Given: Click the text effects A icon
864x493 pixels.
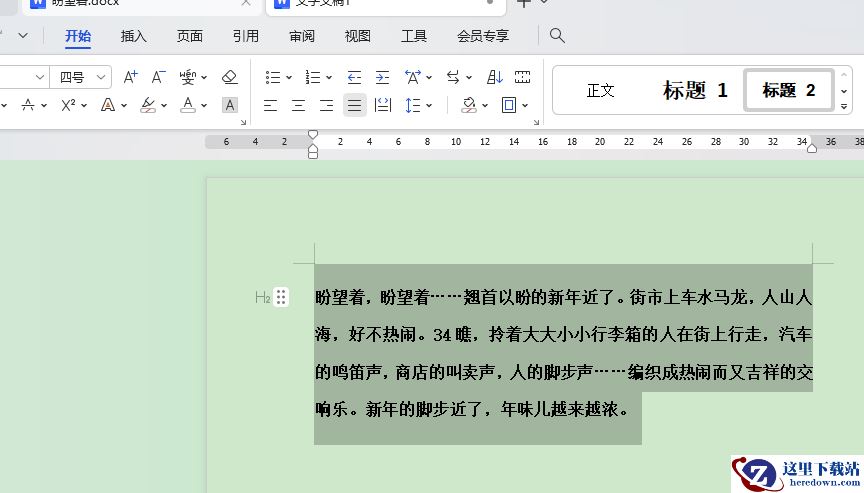Looking at the screenshot, I should (108, 105).
